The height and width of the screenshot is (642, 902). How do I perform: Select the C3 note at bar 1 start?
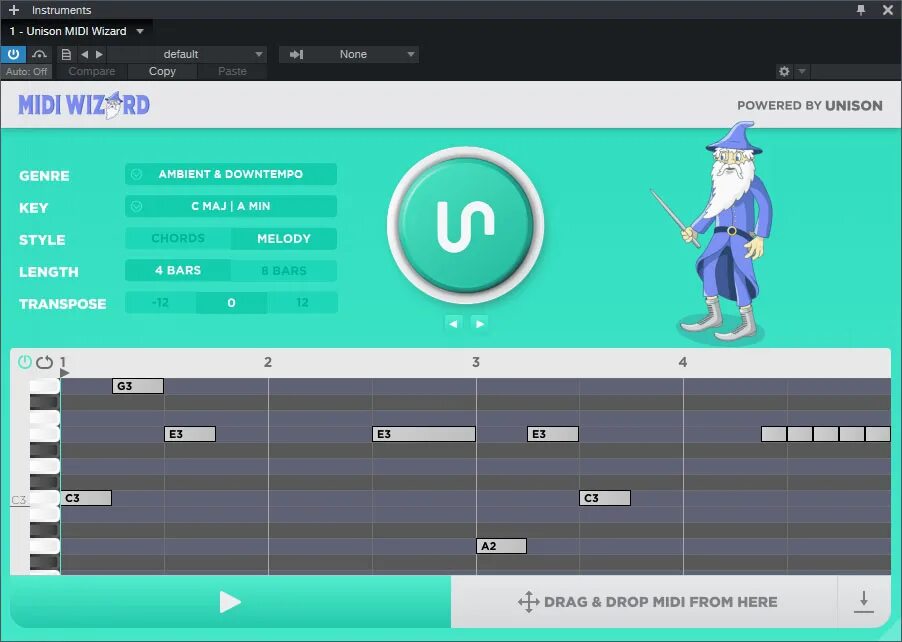tap(86, 498)
